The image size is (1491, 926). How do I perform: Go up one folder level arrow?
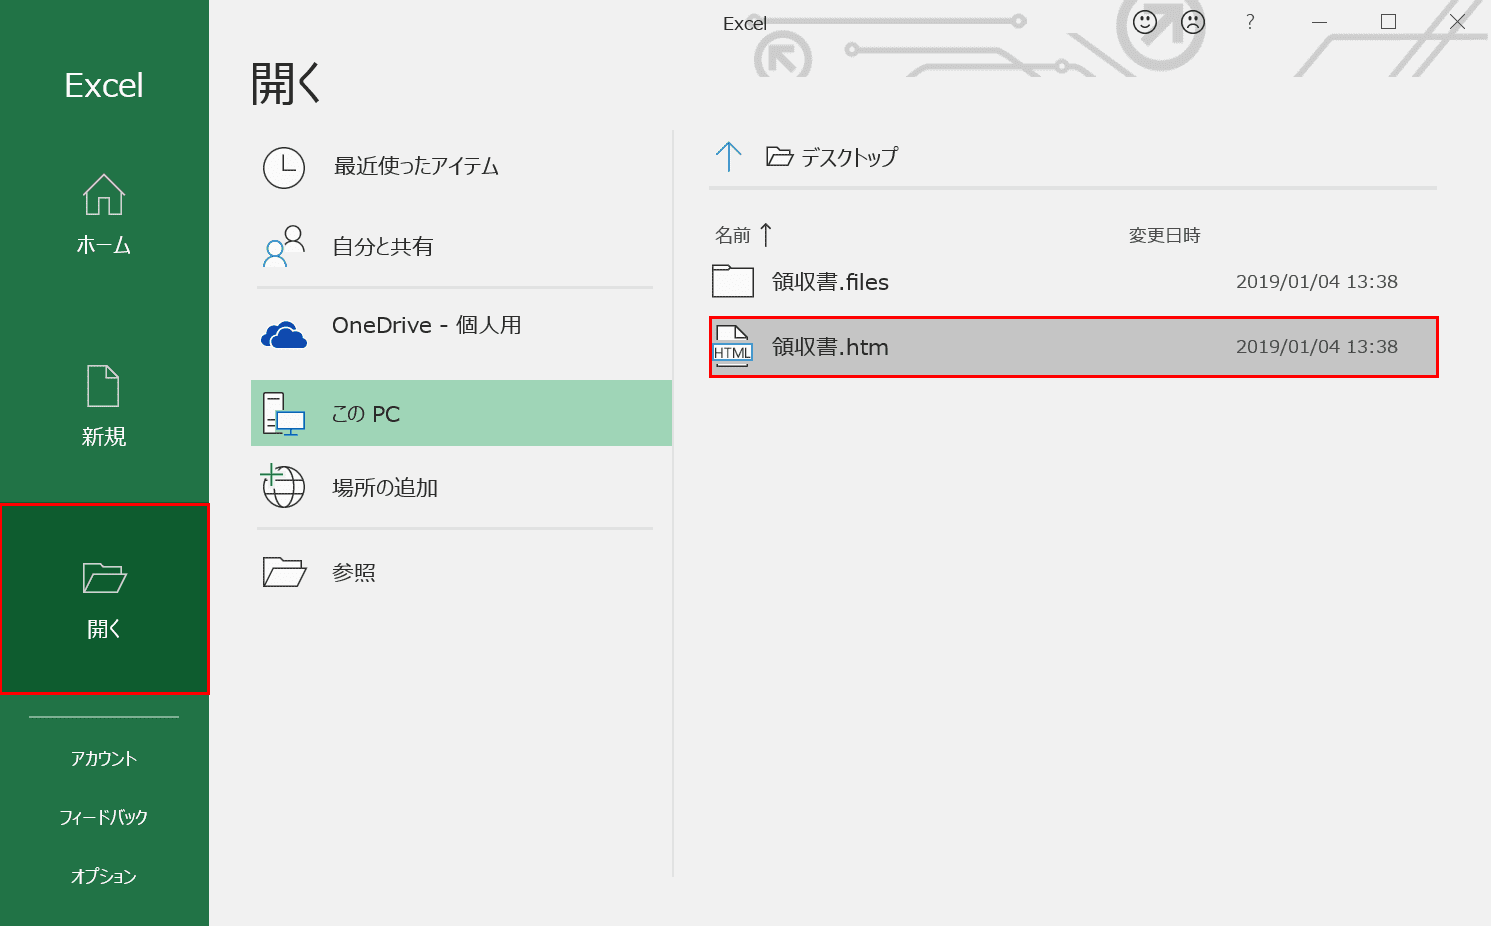pyautogui.click(x=729, y=157)
